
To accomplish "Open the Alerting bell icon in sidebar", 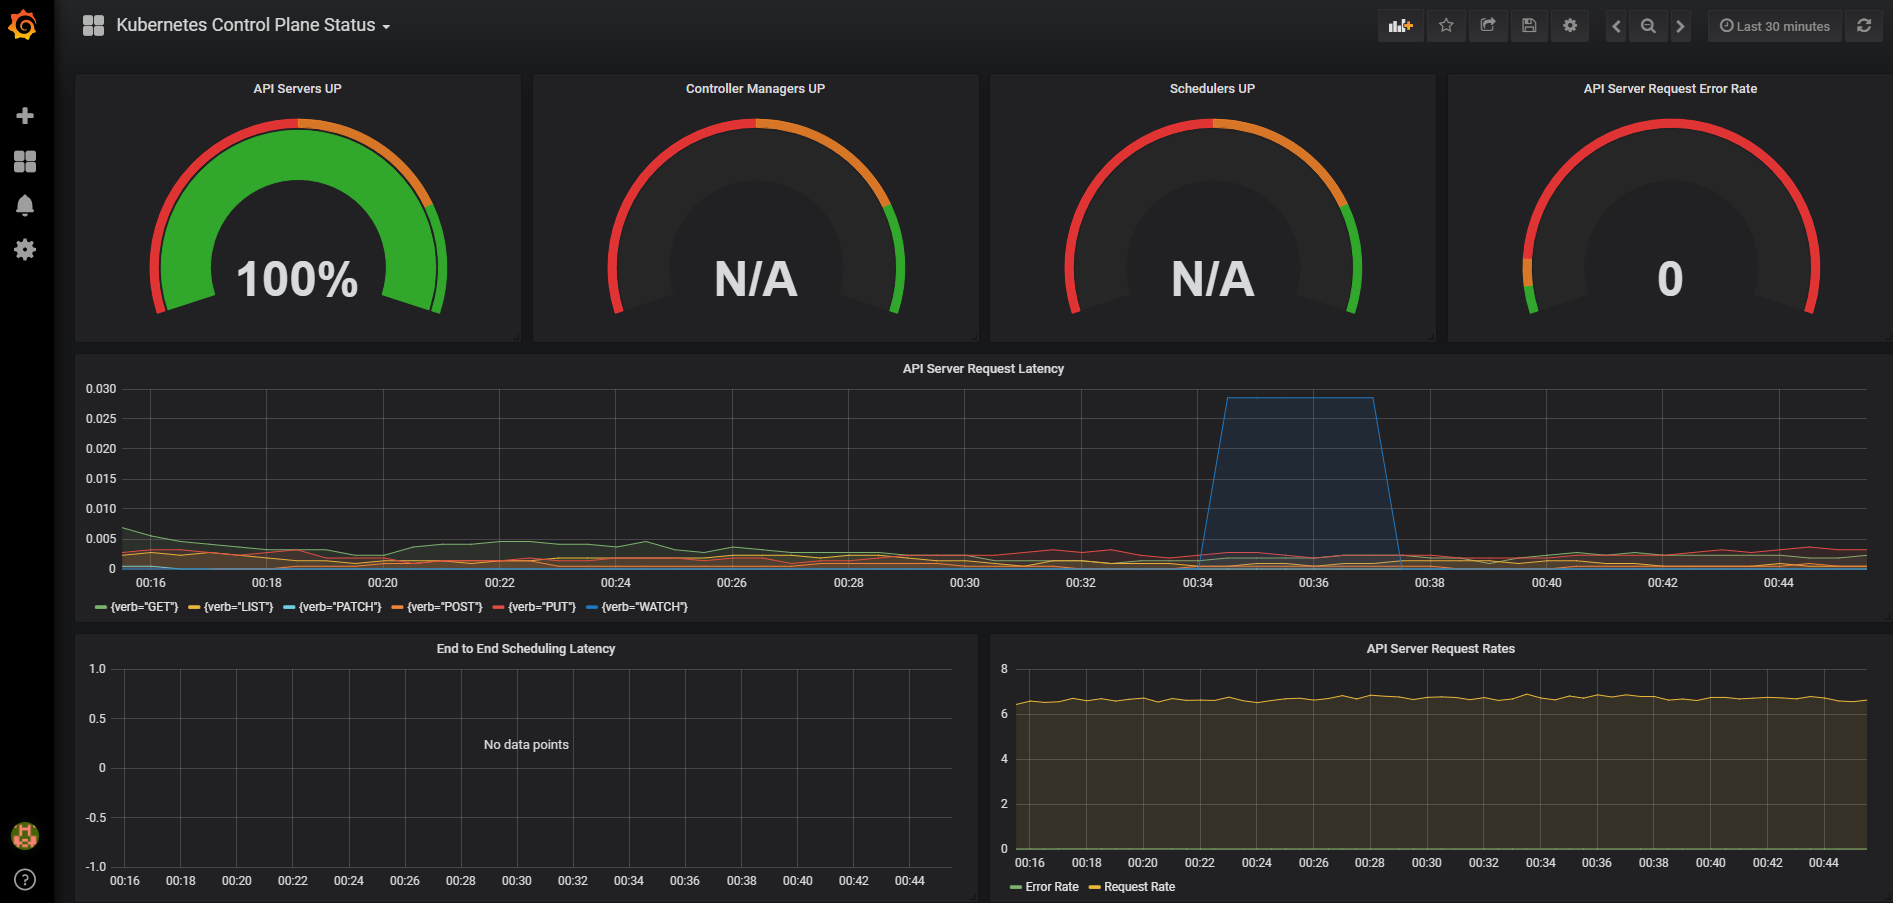I will click(25, 205).
